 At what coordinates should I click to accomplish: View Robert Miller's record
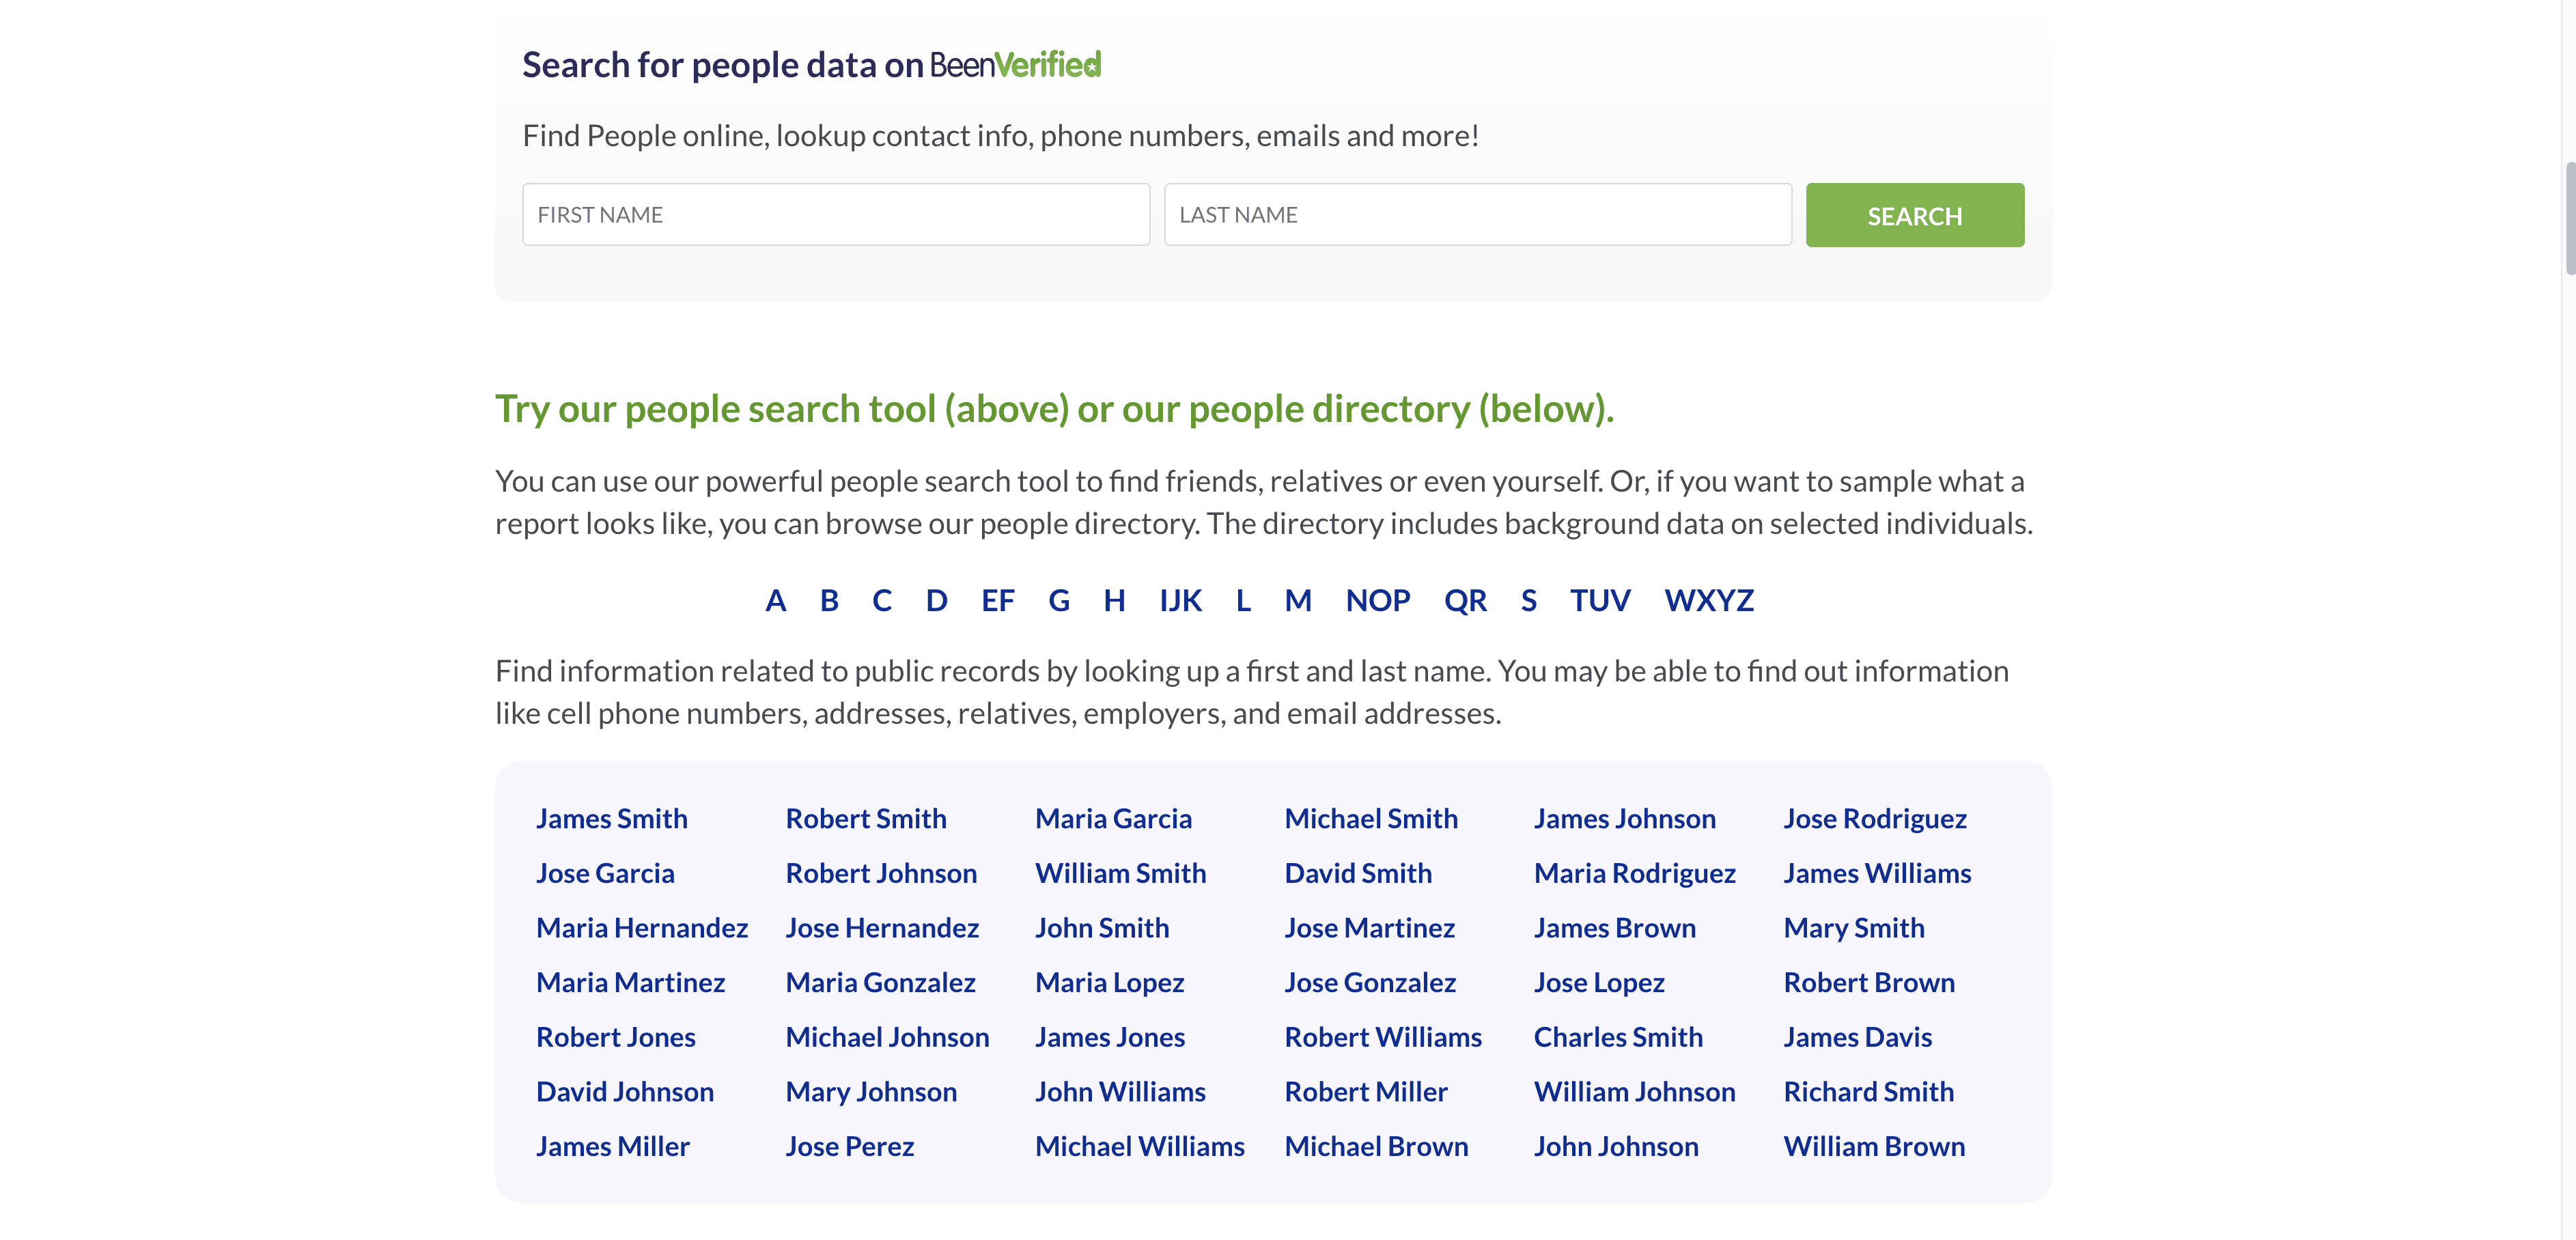pyautogui.click(x=1365, y=1092)
